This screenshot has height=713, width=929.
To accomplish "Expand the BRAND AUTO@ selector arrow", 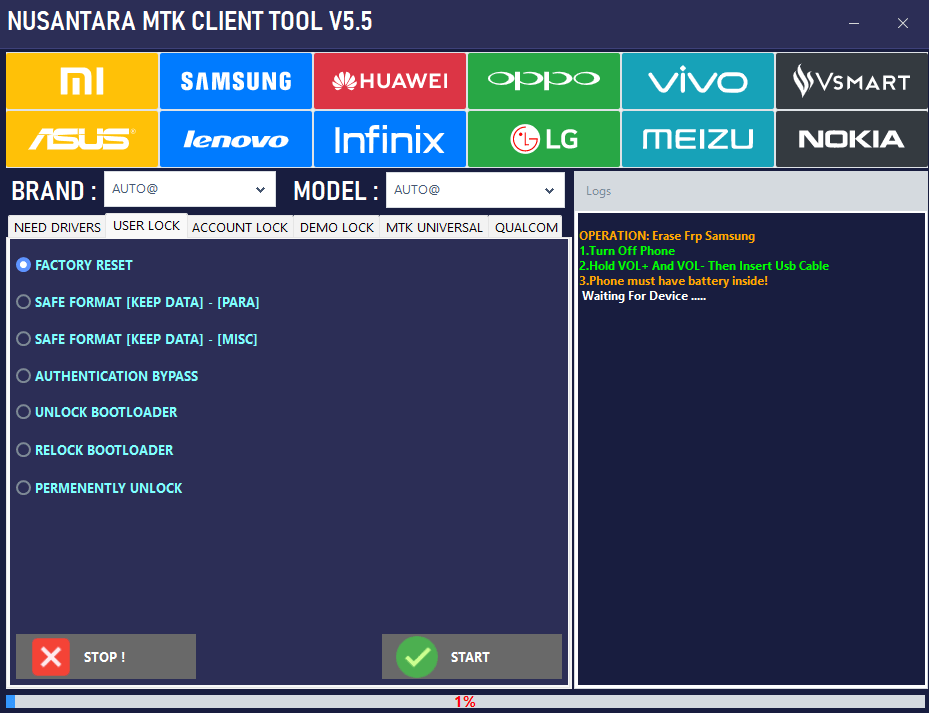I will 262,189.
